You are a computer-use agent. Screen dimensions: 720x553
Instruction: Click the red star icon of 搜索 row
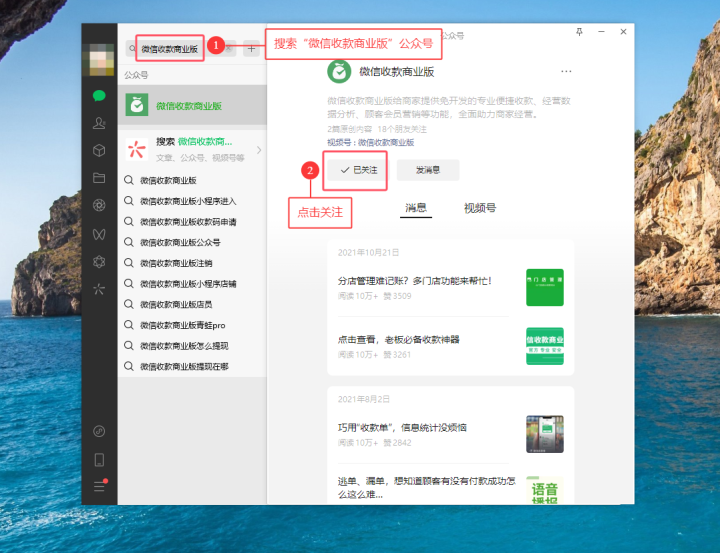[137, 149]
